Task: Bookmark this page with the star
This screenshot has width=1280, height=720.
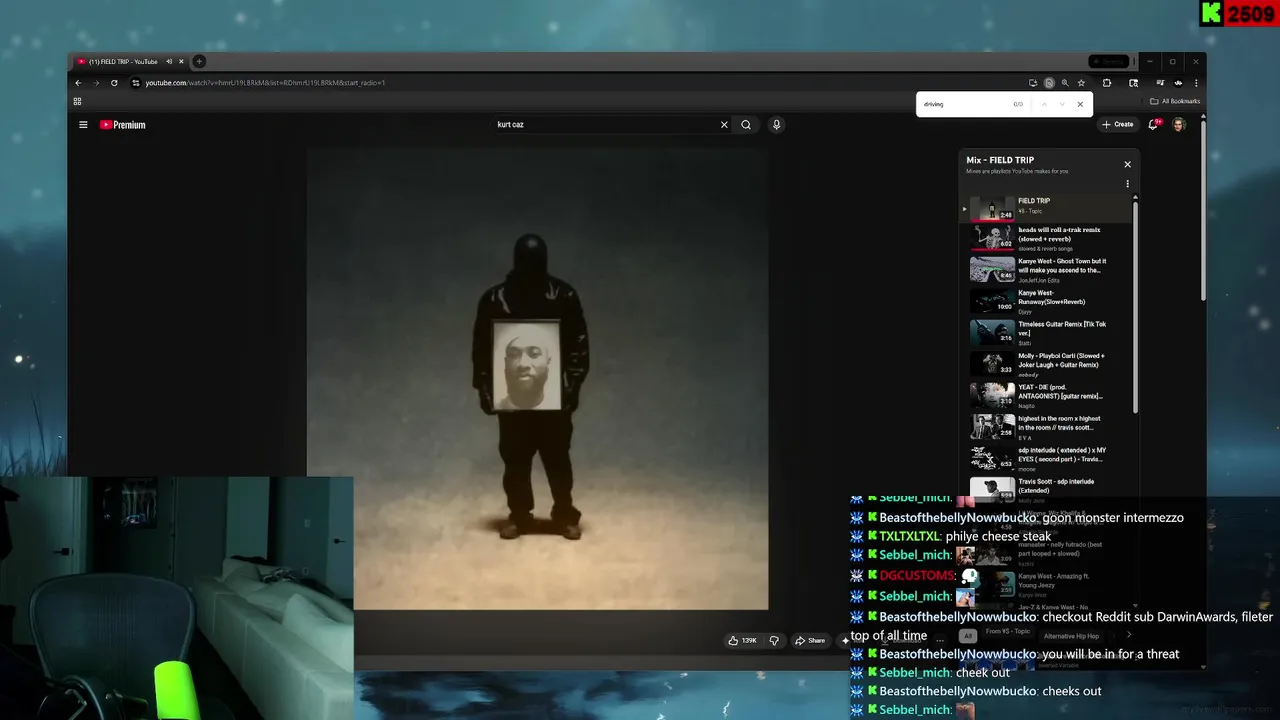Action: 1081,83
